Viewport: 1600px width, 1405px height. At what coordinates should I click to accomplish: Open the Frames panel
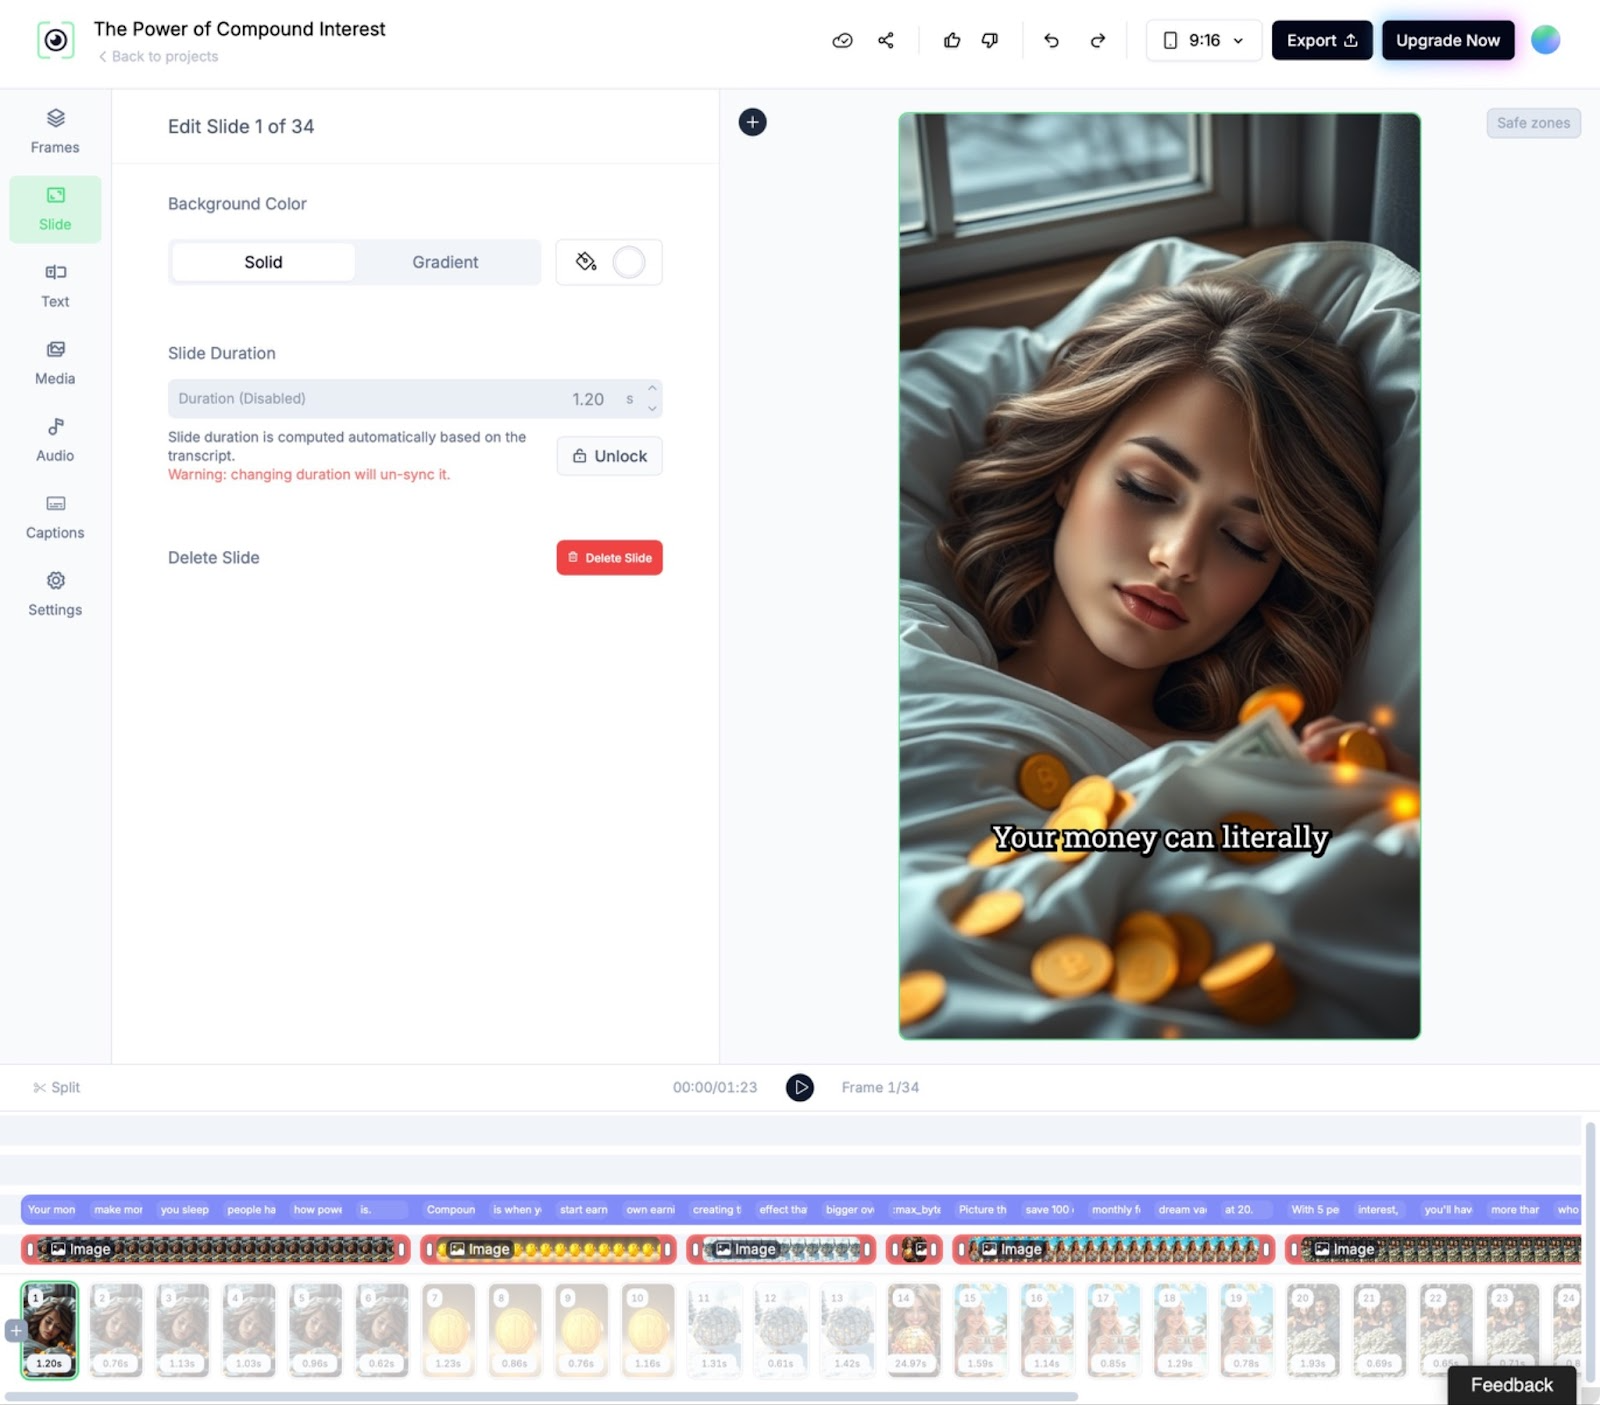pyautogui.click(x=55, y=131)
